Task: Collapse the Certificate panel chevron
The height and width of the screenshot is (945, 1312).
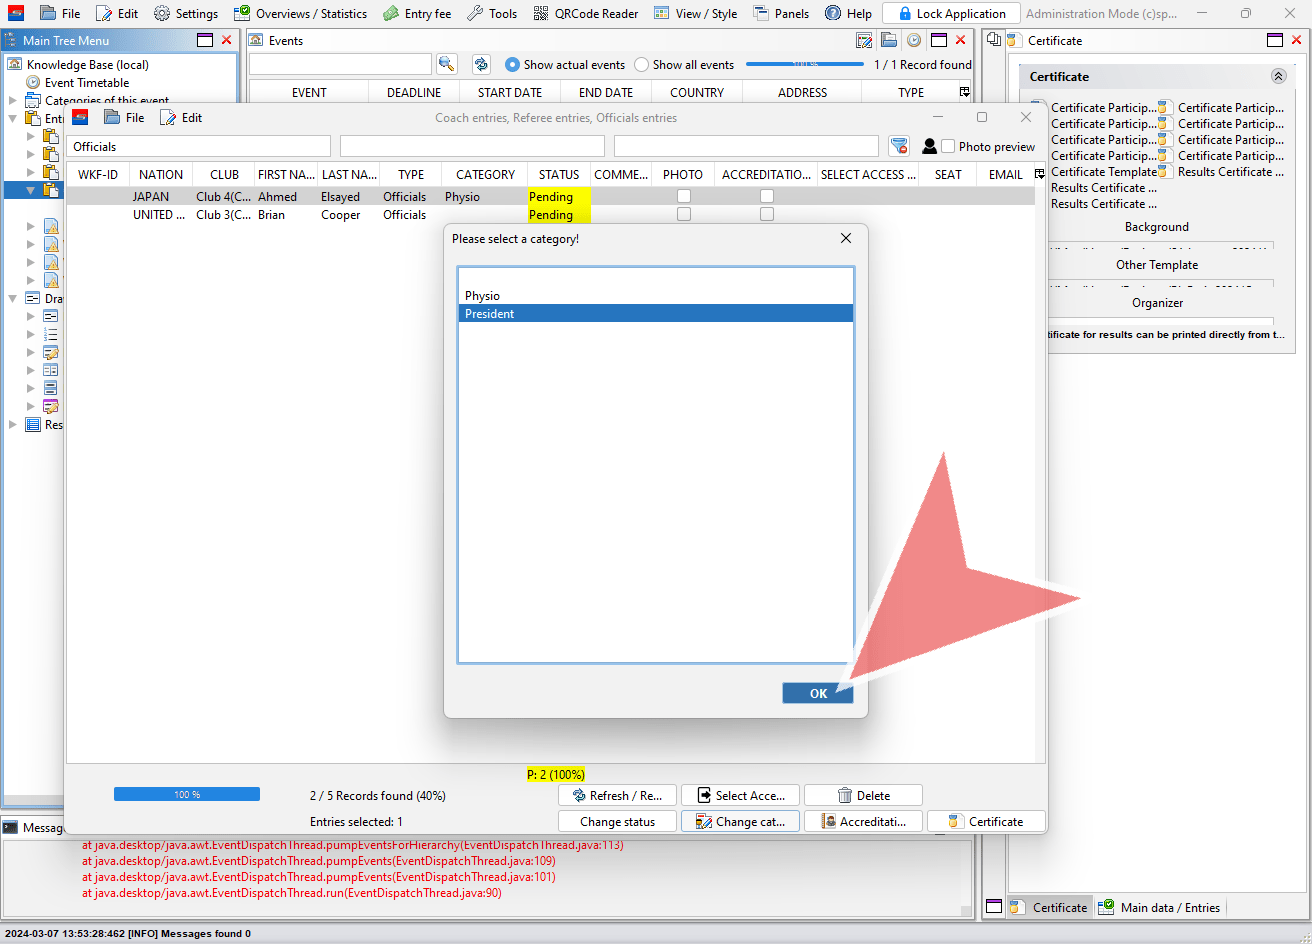Action: click(x=1278, y=76)
